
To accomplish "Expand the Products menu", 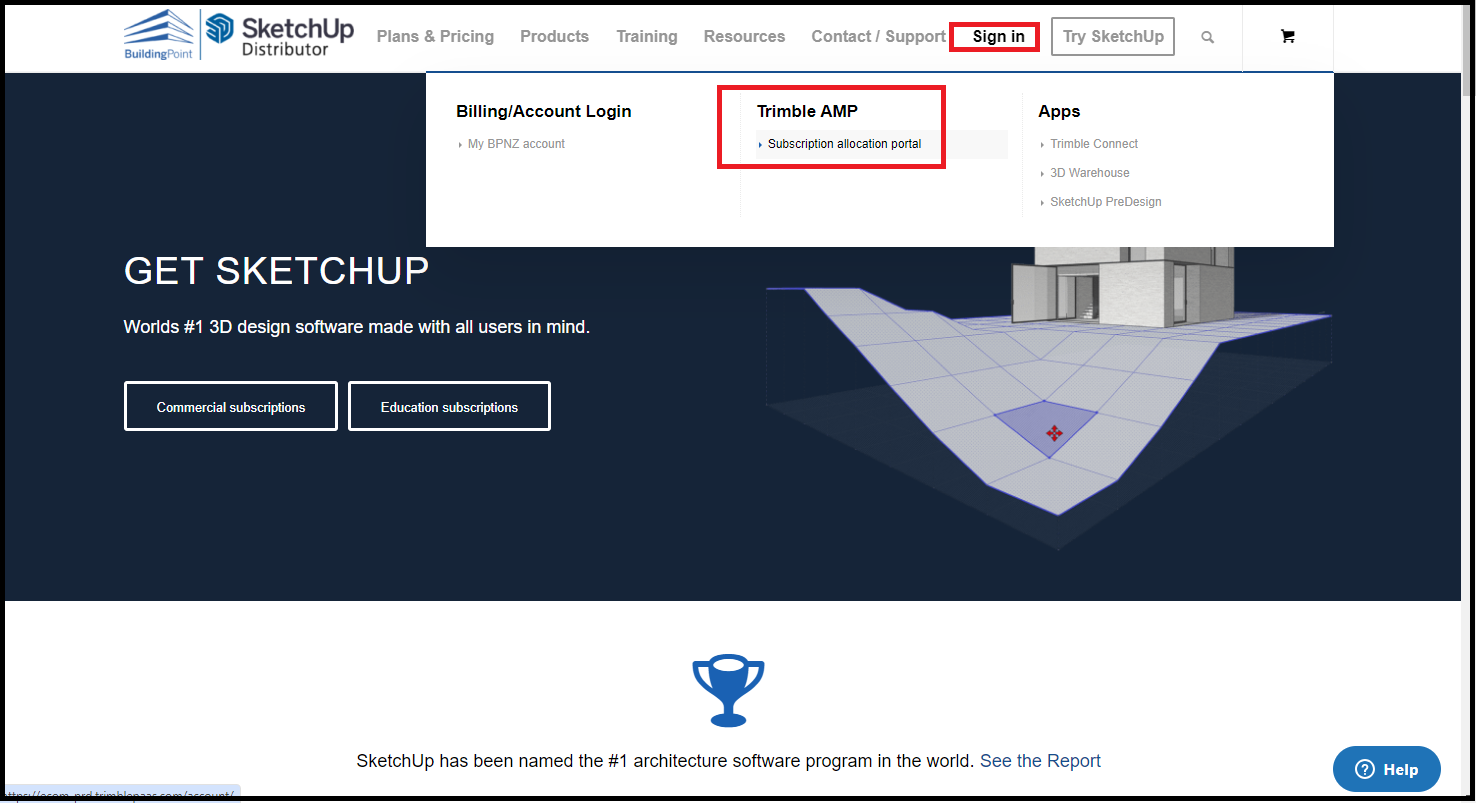I will click(554, 37).
